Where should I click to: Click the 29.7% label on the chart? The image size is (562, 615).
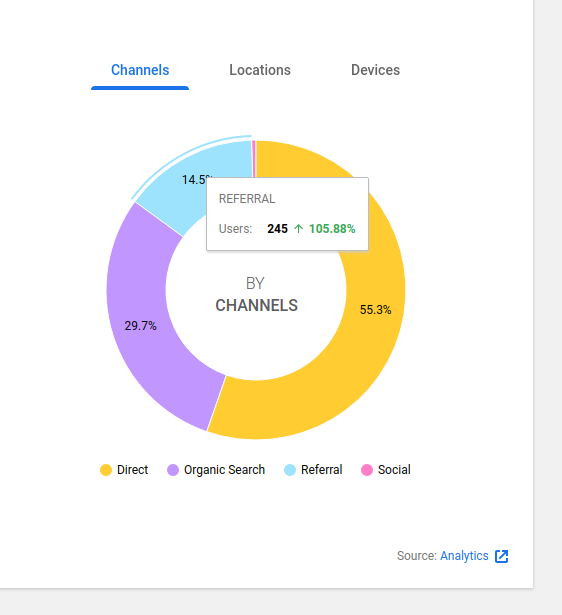pos(140,326)
